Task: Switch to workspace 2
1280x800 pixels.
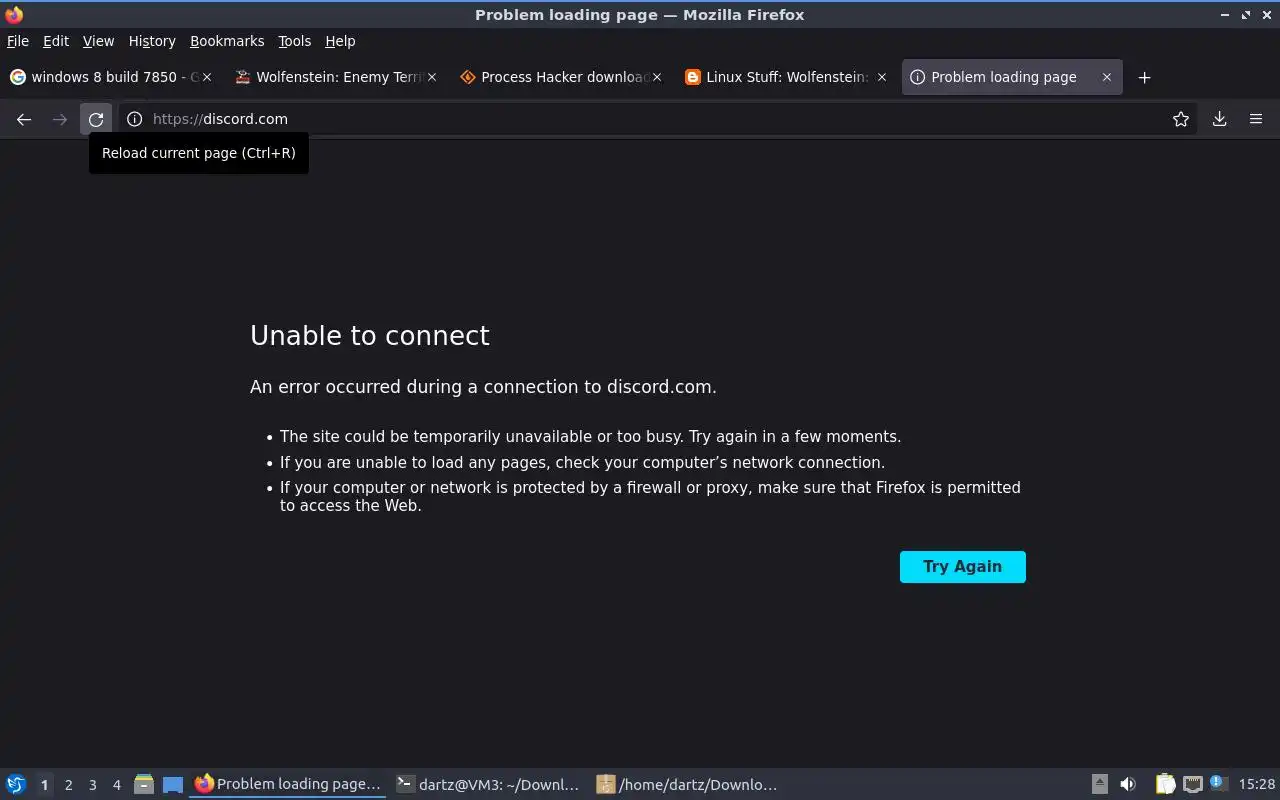Action: click(68, 785)
